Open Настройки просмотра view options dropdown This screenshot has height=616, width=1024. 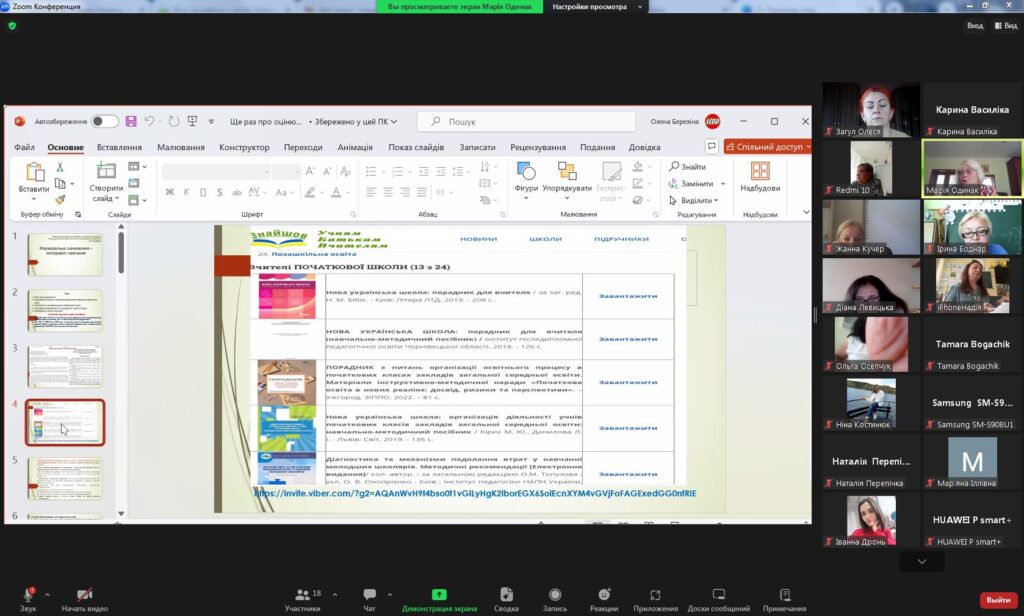pos(596,6)
